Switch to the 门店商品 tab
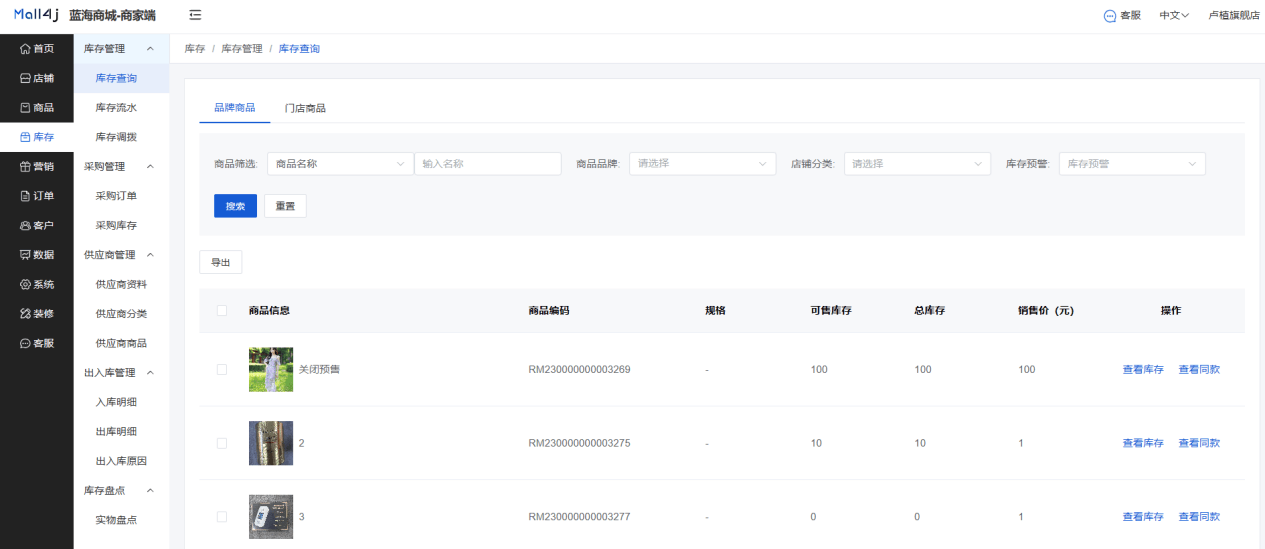 (305, 108)
